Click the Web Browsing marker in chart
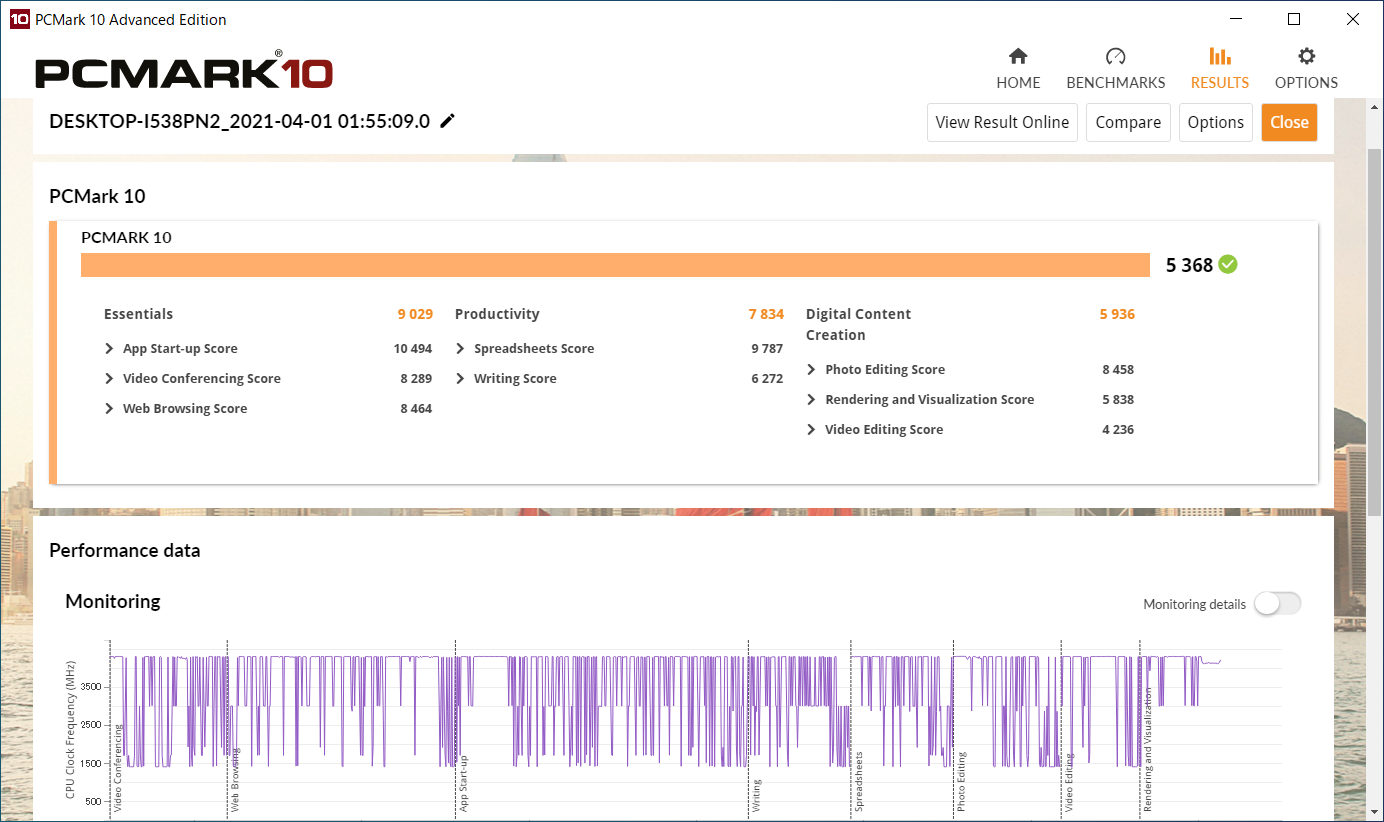1384x822 pixels. pyautogui.click(x=235, y=778)
